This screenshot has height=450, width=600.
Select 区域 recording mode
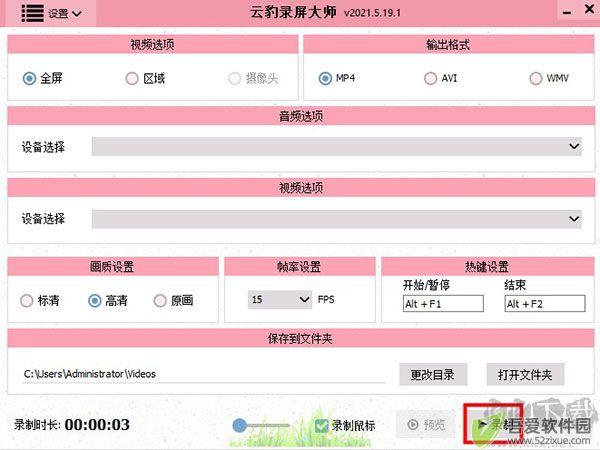click(x=145, y=78)
